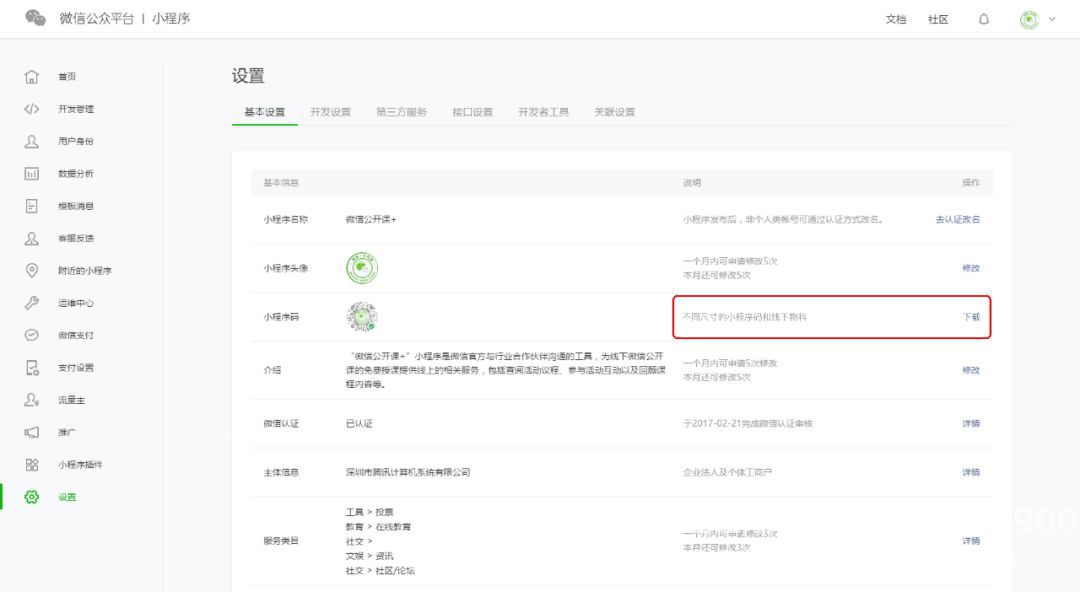Open the 第三方服务 tab
The image size is (1080, 592).
click(402, 112)
